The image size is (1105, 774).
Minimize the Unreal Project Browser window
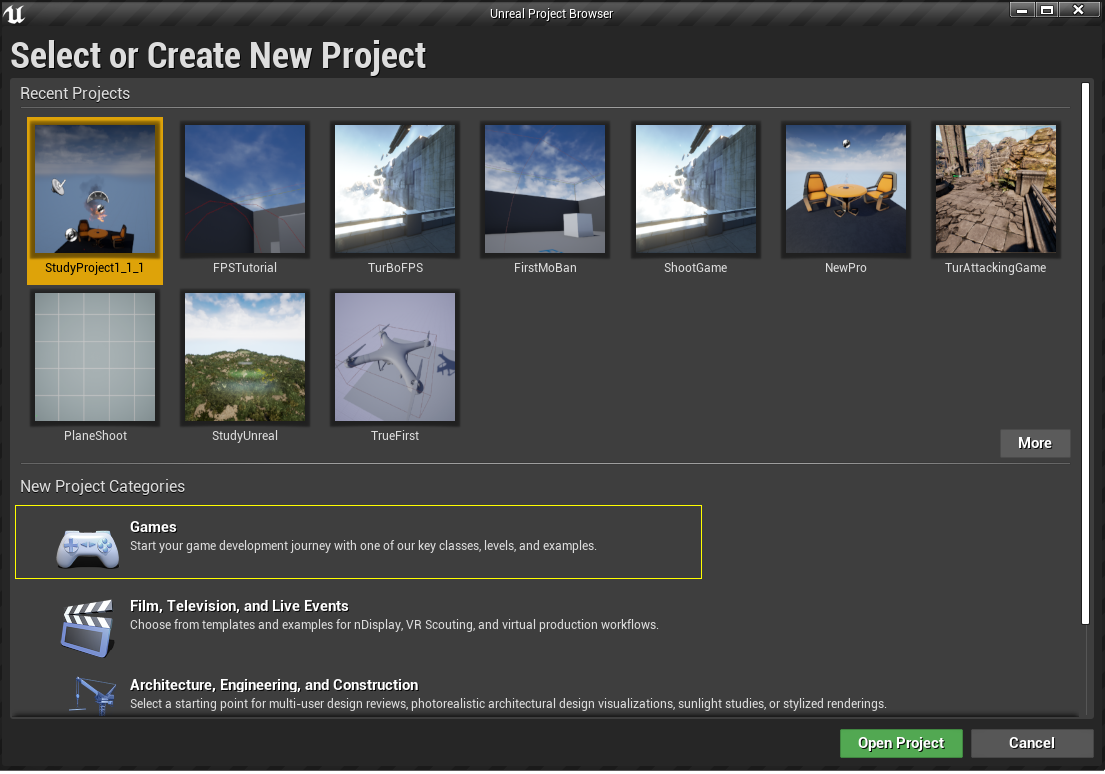[1022, 10]
